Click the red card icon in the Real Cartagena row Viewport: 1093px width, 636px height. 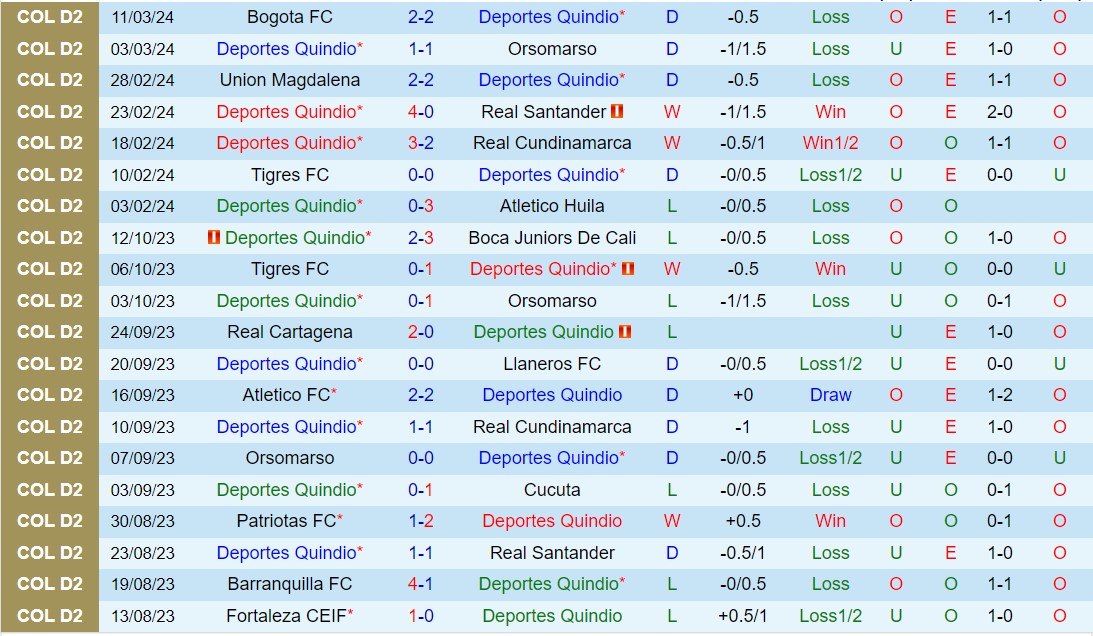(625, 332)
